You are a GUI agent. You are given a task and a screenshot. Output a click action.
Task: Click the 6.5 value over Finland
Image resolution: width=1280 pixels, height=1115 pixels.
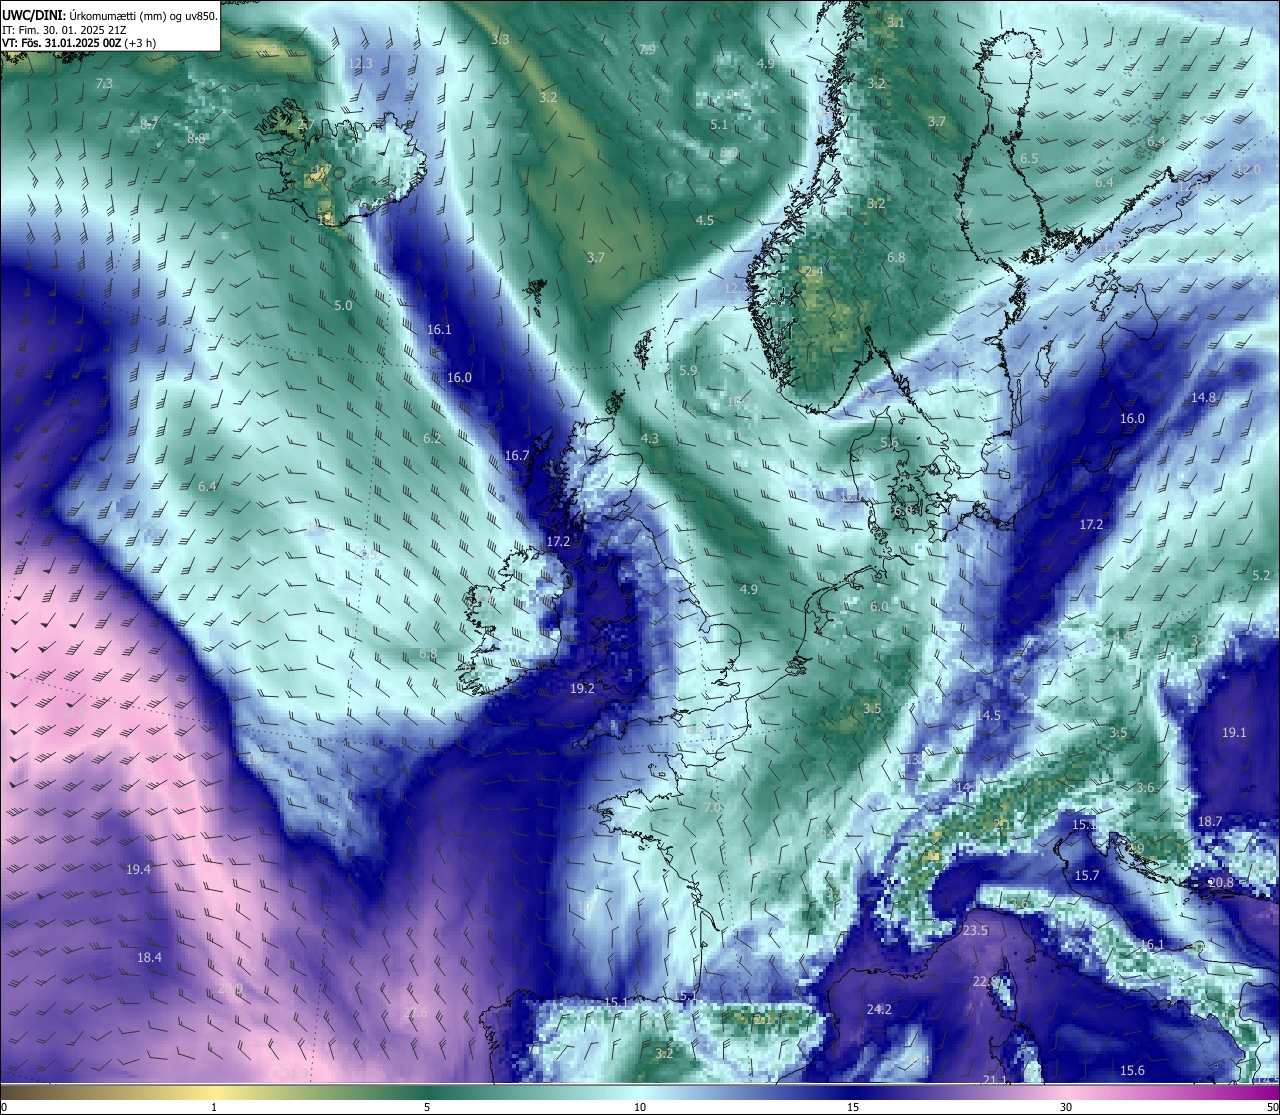coord(1029,158)
